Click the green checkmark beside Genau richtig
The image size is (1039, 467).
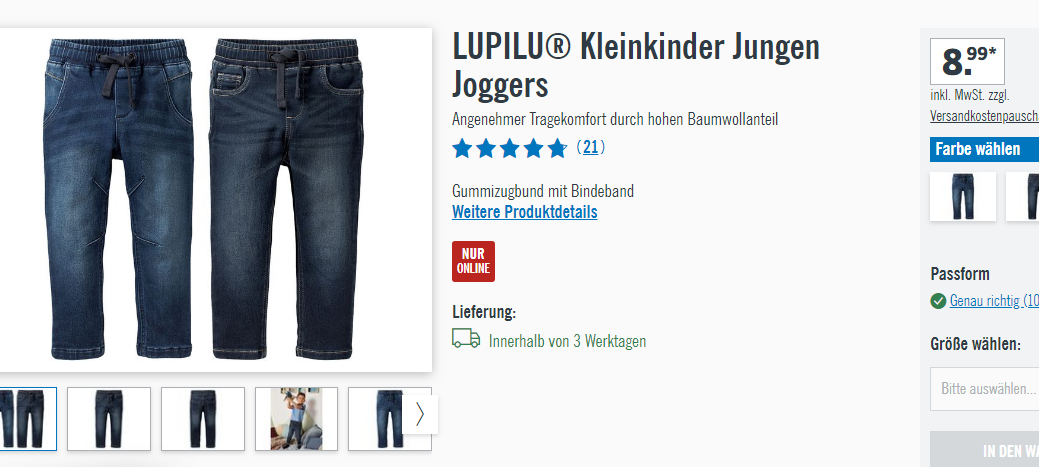[x=938, y=301]
